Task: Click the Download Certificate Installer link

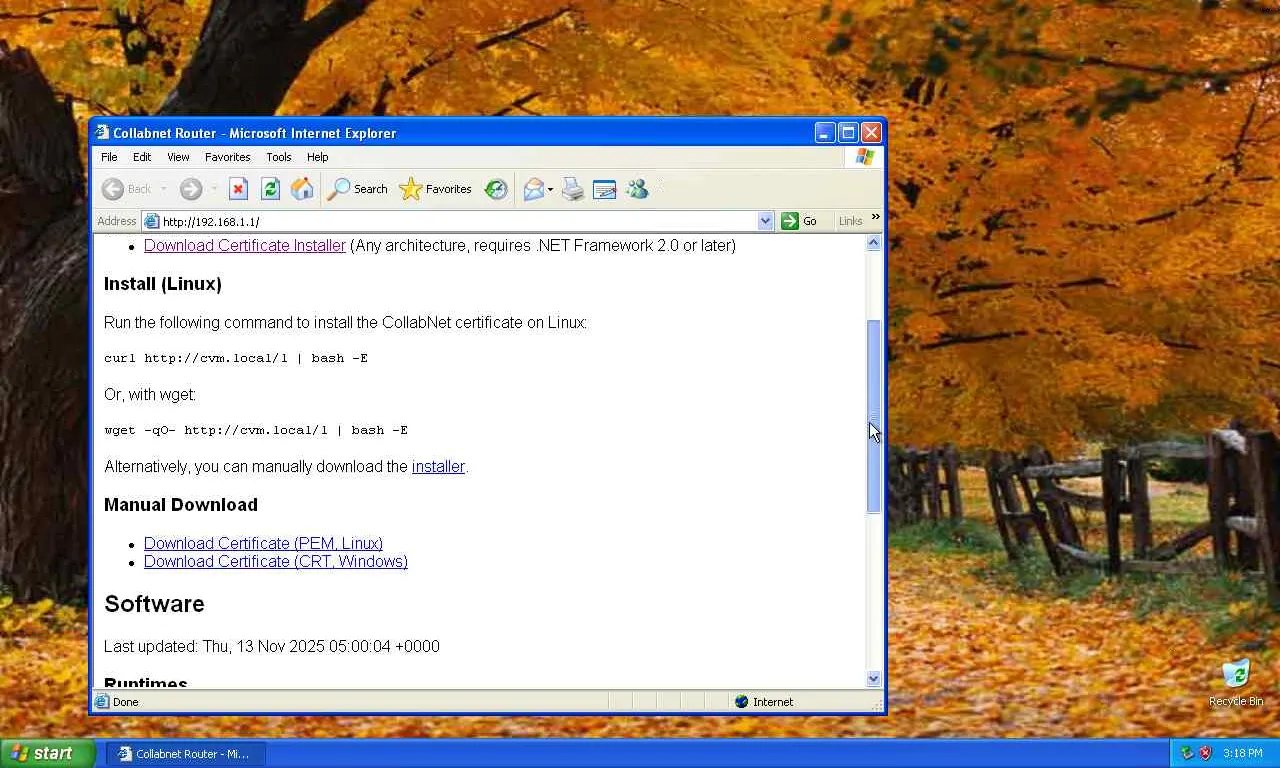Action: tap(245, 246)
